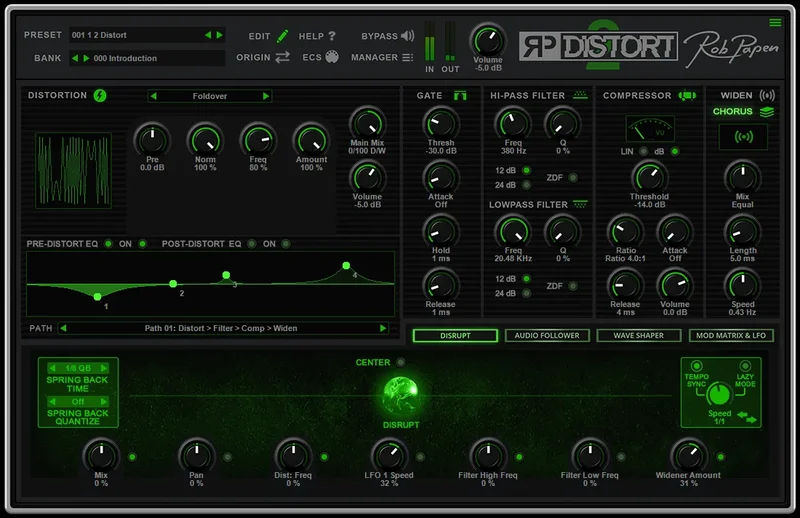800x518 pixels.
Task: Click the Main Mix D/W knob
Action: click(x=367, y=124)
